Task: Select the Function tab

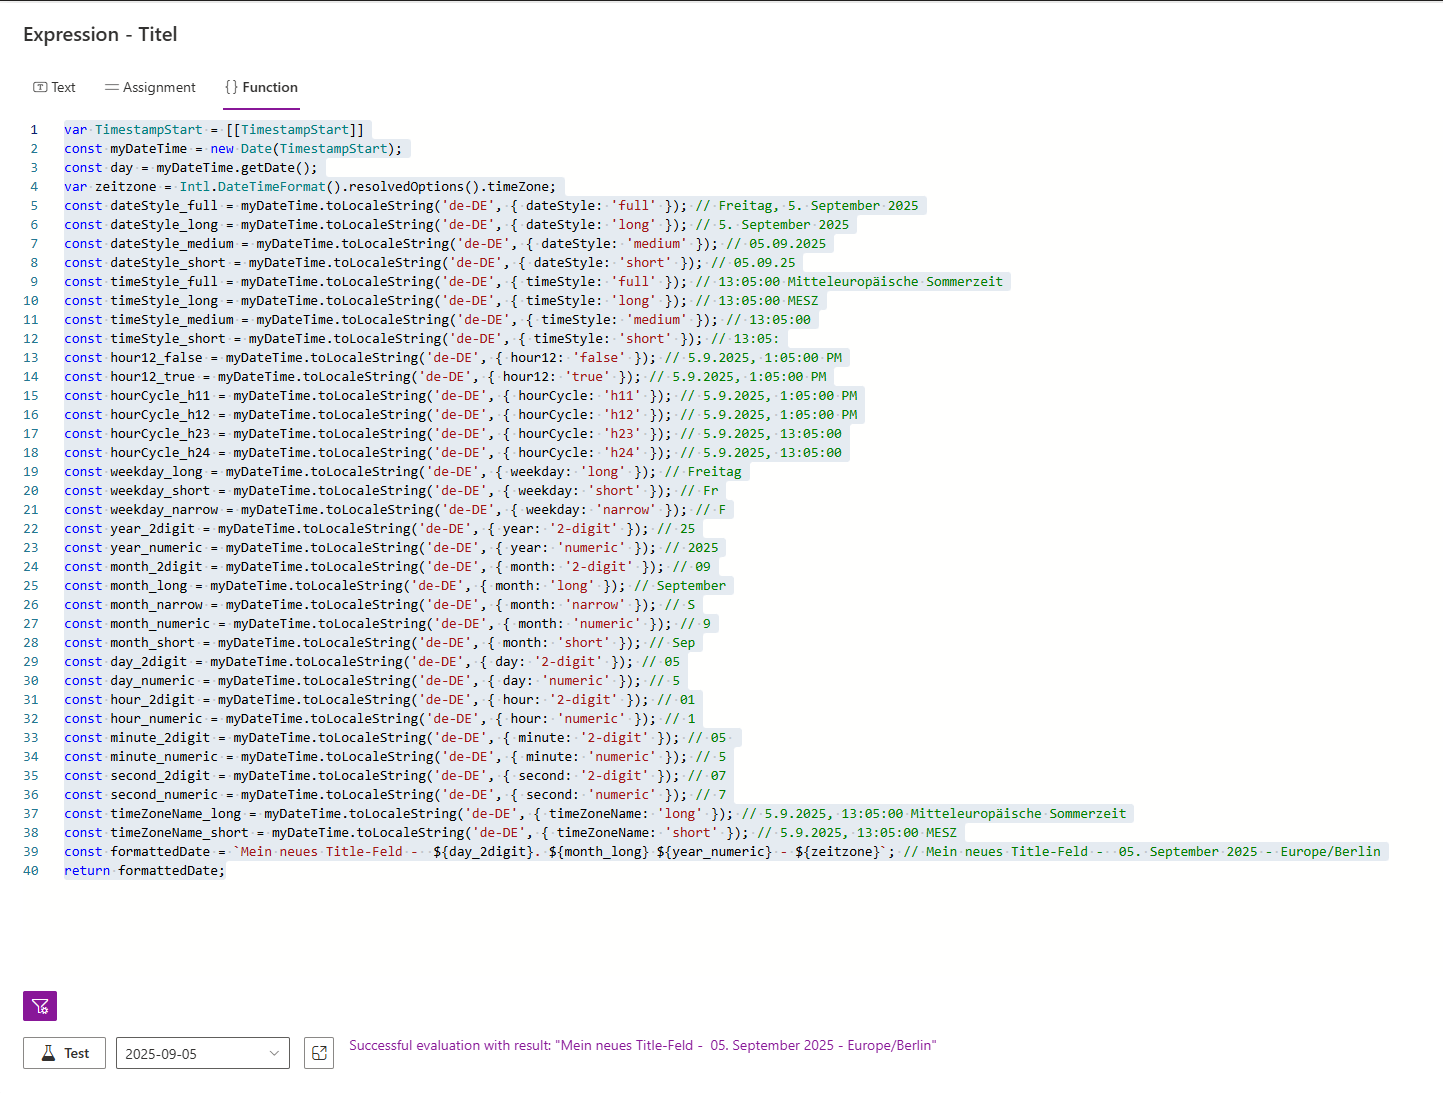Action: tap(261, 87)
